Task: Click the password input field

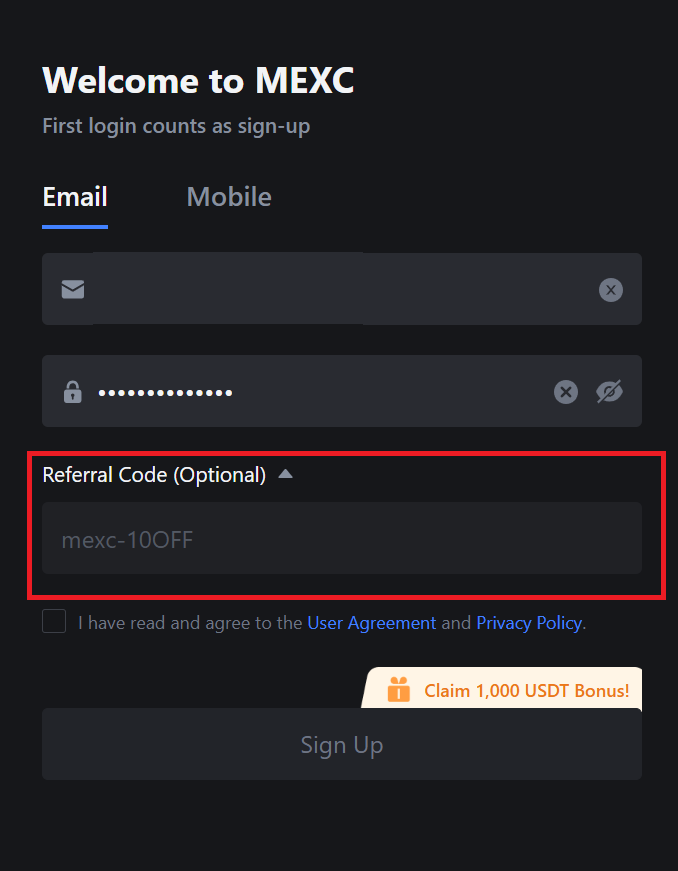Action: coord(300,391)
